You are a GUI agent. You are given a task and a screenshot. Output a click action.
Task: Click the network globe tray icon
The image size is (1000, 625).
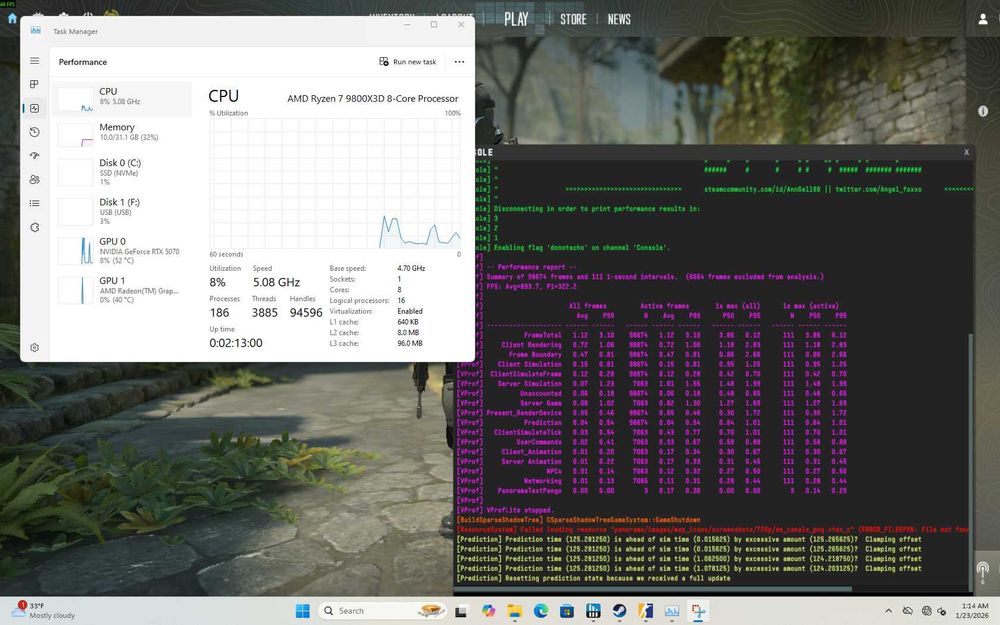pos(927,611)
